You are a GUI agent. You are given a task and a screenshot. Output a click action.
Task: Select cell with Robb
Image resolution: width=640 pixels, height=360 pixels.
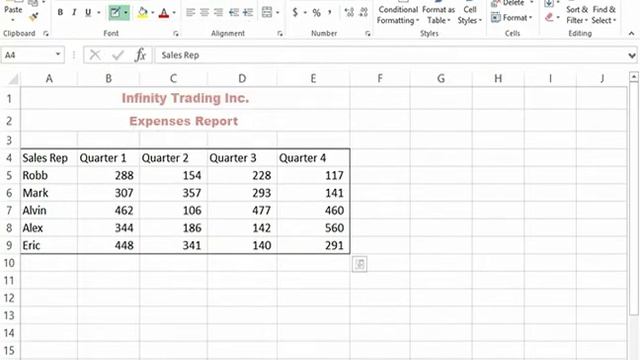click(49, 176)
